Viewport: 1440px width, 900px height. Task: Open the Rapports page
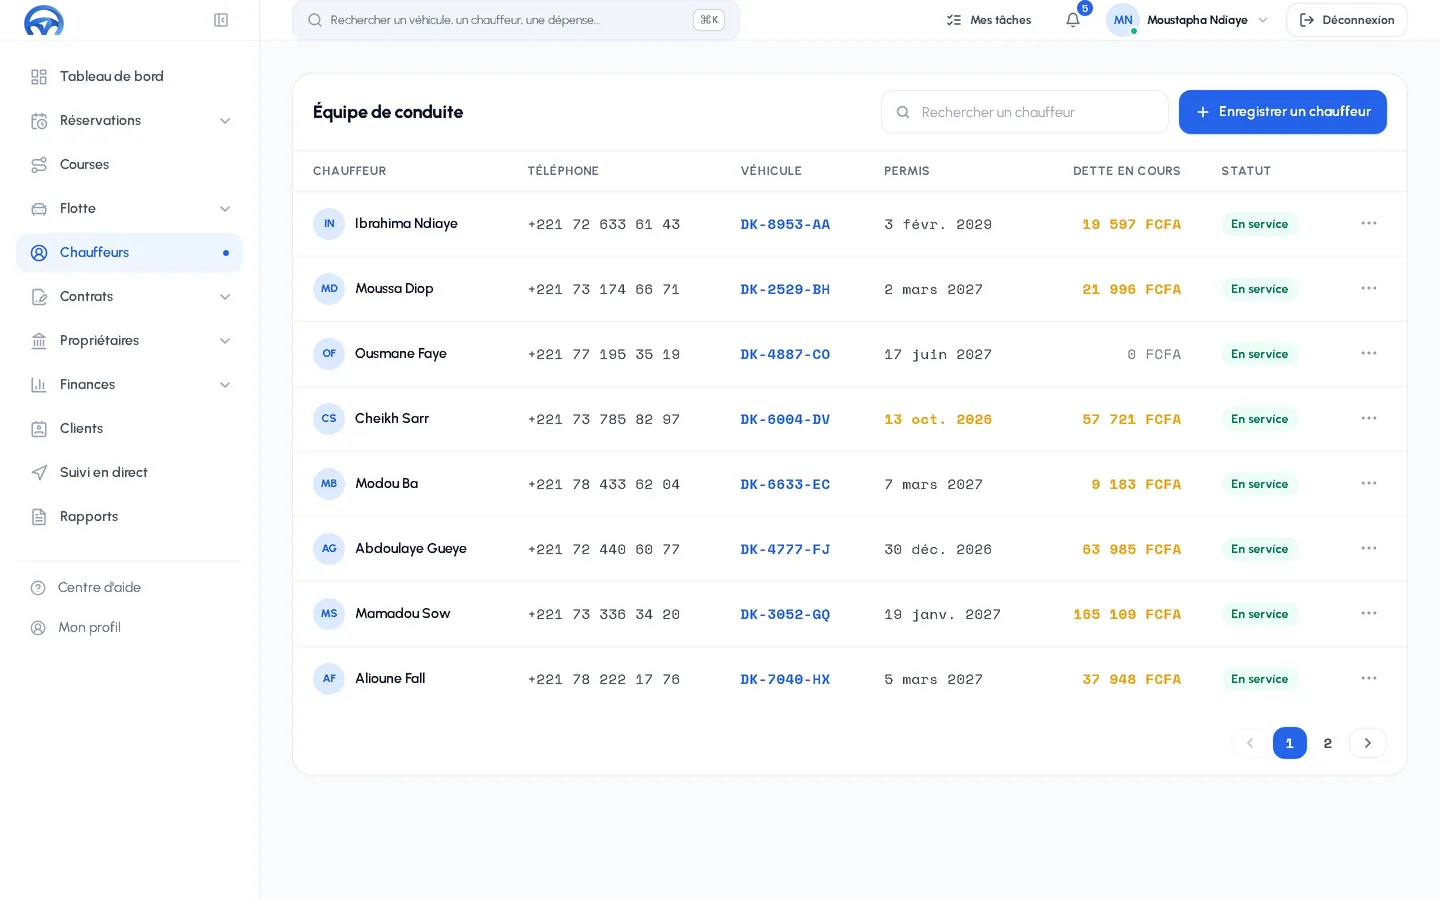pos(129,517)
